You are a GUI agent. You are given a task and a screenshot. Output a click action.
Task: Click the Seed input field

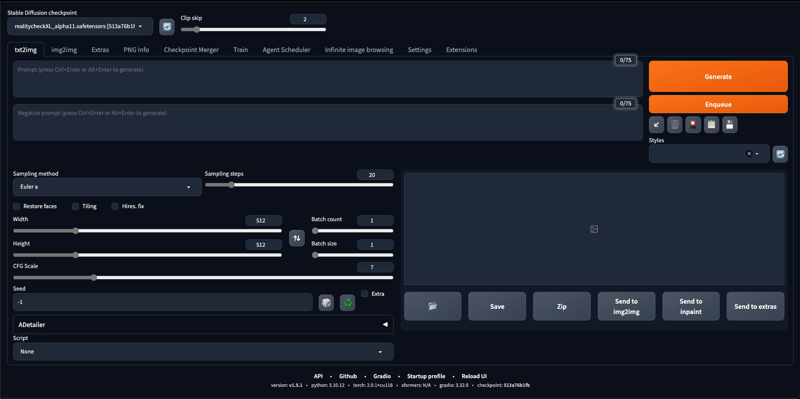[x=163, y=302]
